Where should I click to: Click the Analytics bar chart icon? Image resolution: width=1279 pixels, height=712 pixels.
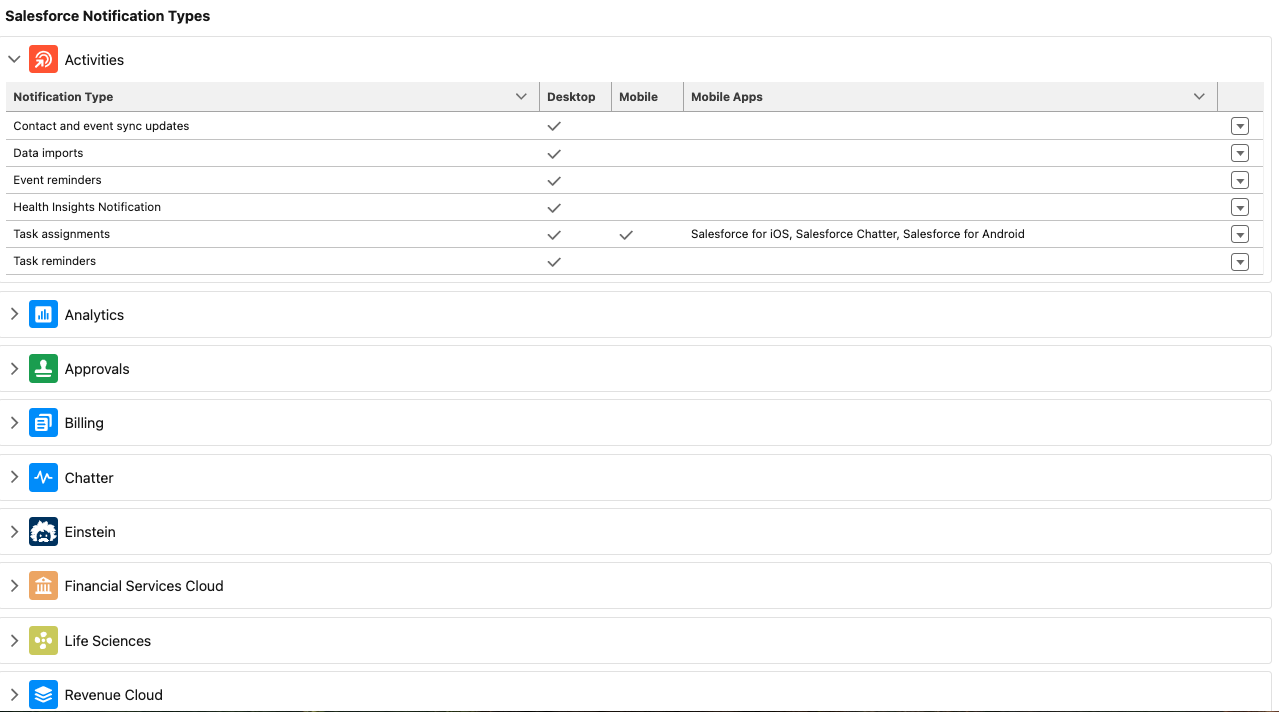point(43,314)
